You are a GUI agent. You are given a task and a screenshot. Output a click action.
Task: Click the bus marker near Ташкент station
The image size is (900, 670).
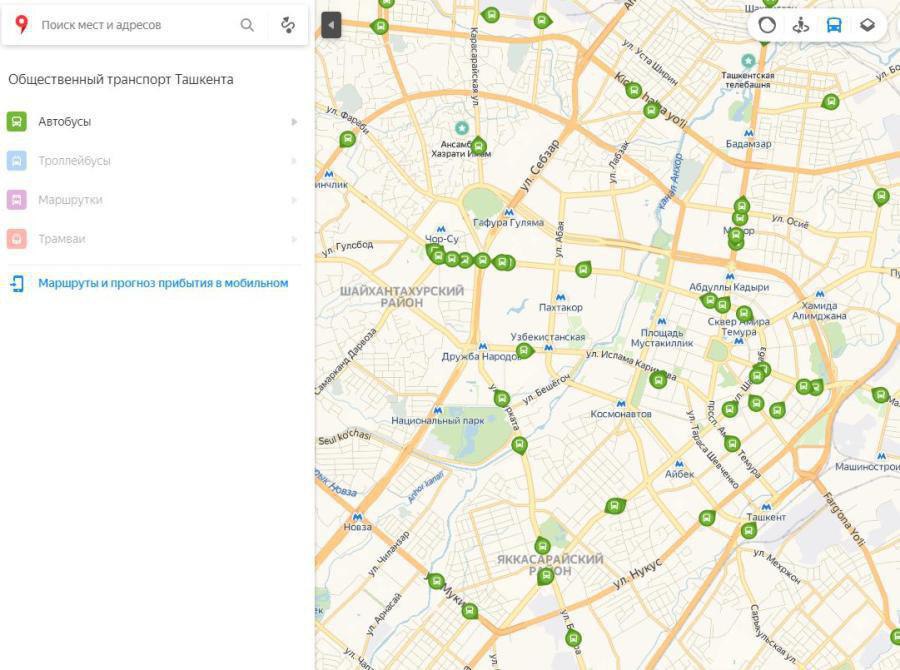748,530
